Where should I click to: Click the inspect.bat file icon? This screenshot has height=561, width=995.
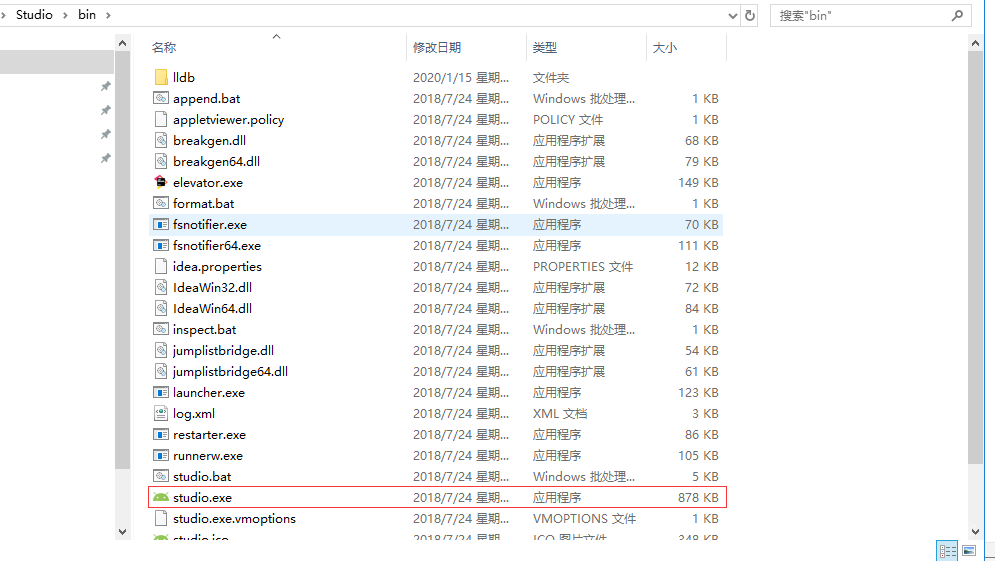click(x=161, y=329)
